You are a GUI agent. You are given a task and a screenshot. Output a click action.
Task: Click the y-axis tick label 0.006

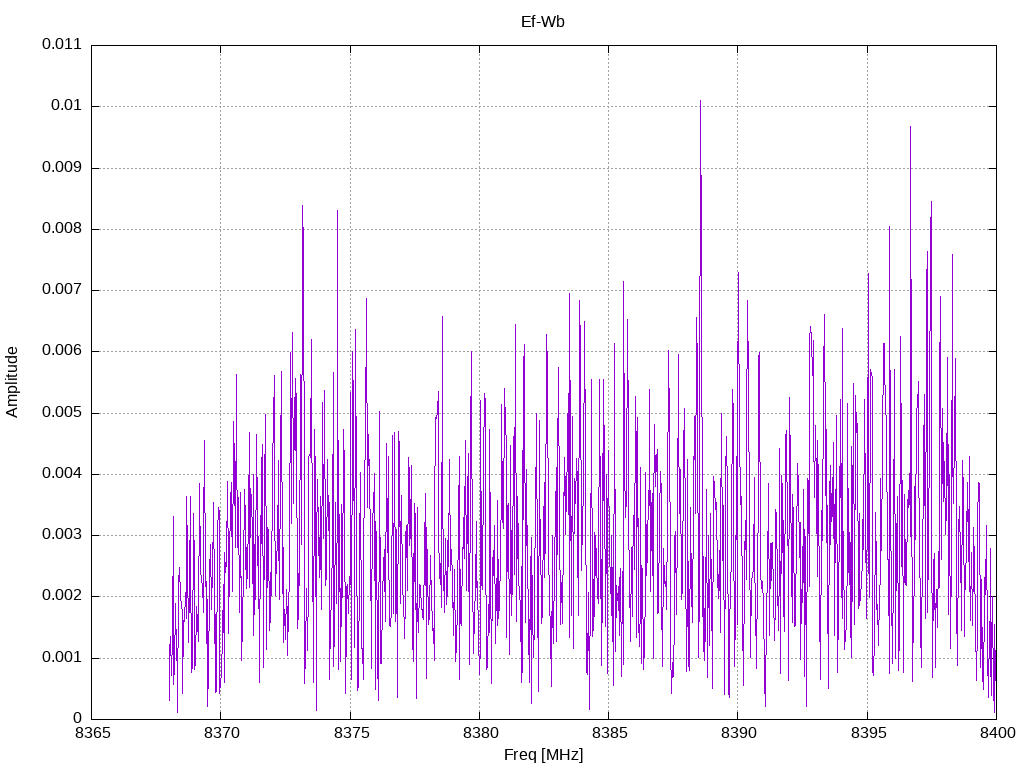(x=62, y=351)
